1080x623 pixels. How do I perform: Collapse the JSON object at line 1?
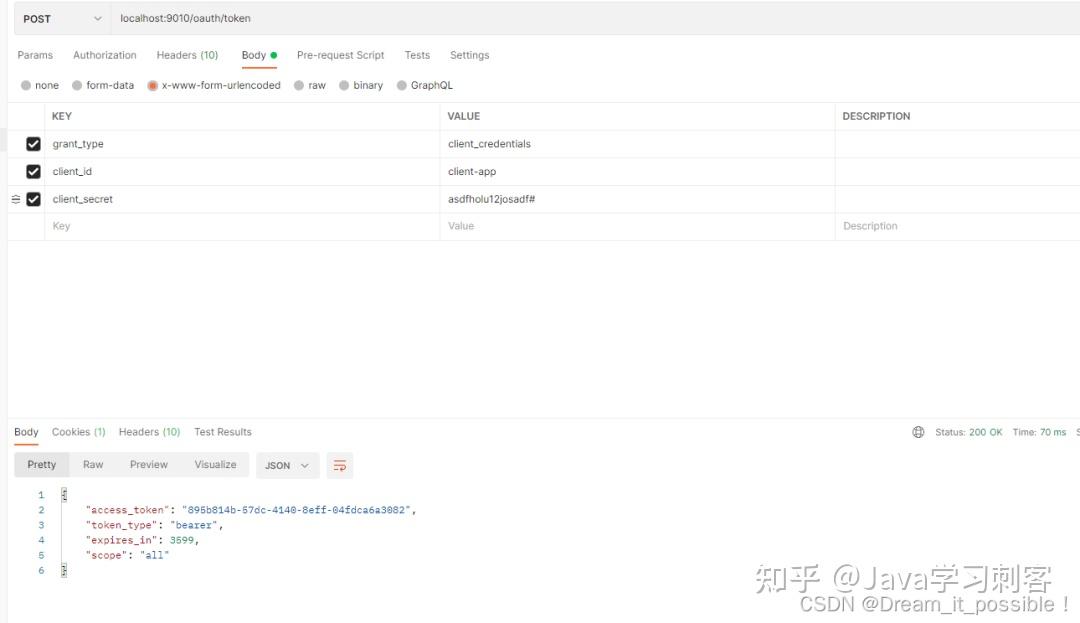coord(62,494)
